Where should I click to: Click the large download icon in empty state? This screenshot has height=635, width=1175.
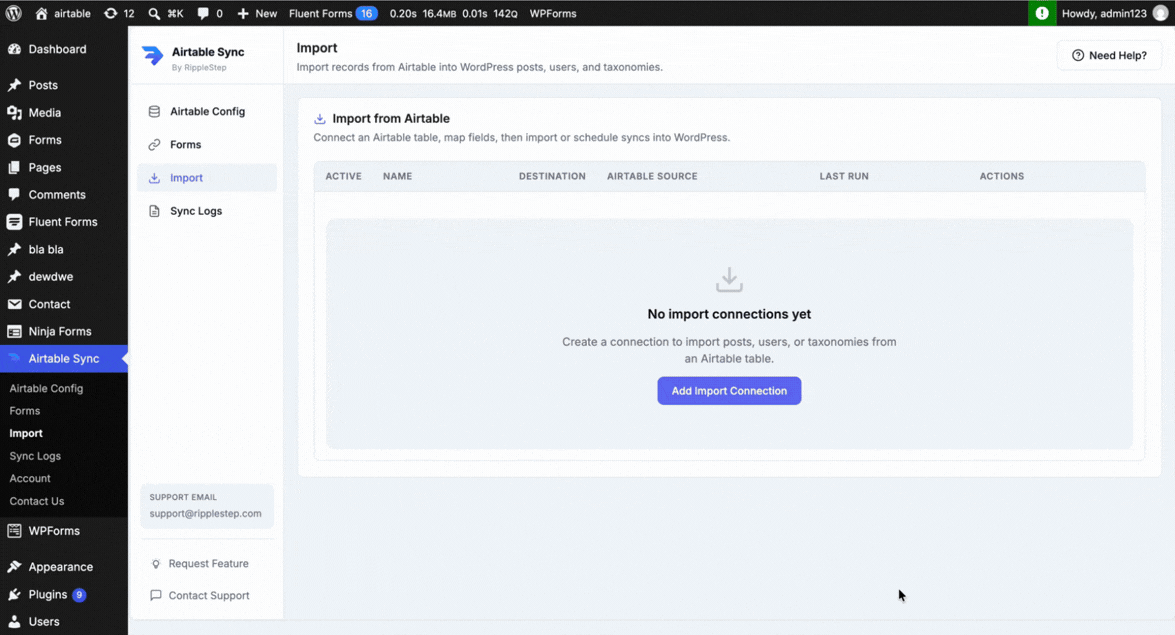click(x=729, y=280)
